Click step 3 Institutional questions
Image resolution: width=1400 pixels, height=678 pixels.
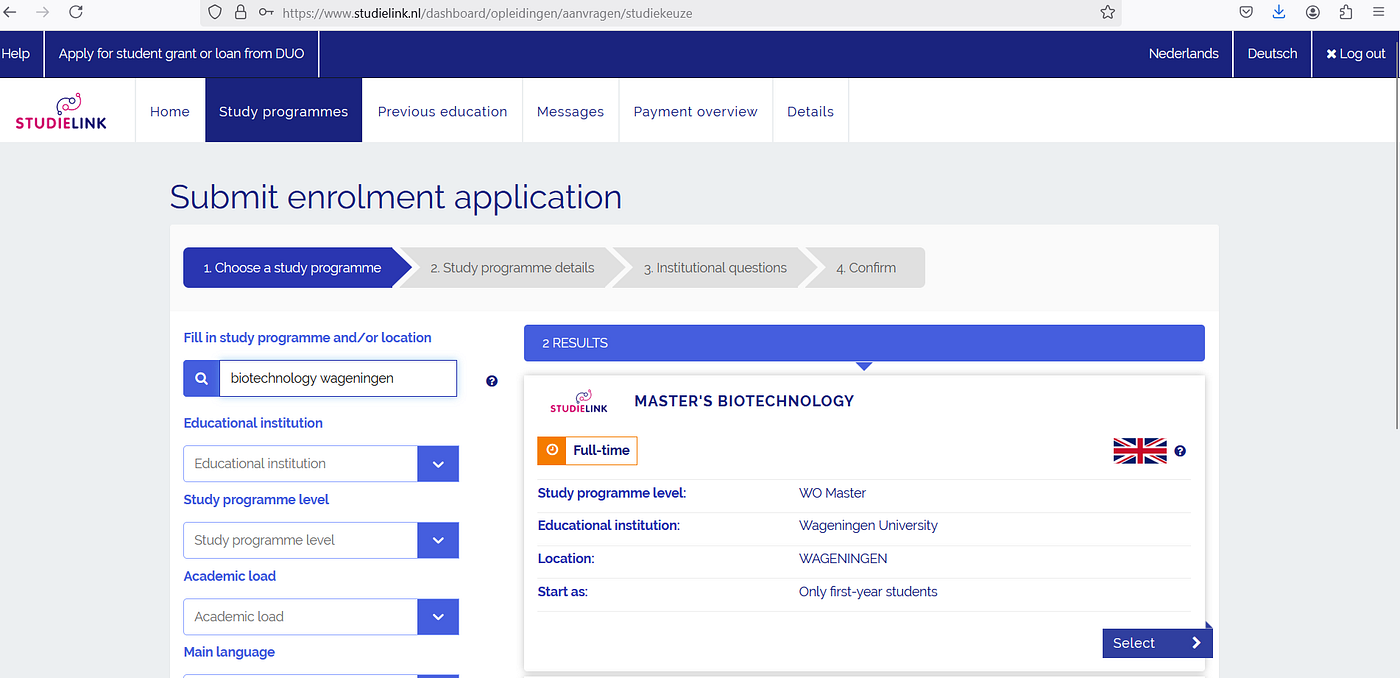point(715,268)
